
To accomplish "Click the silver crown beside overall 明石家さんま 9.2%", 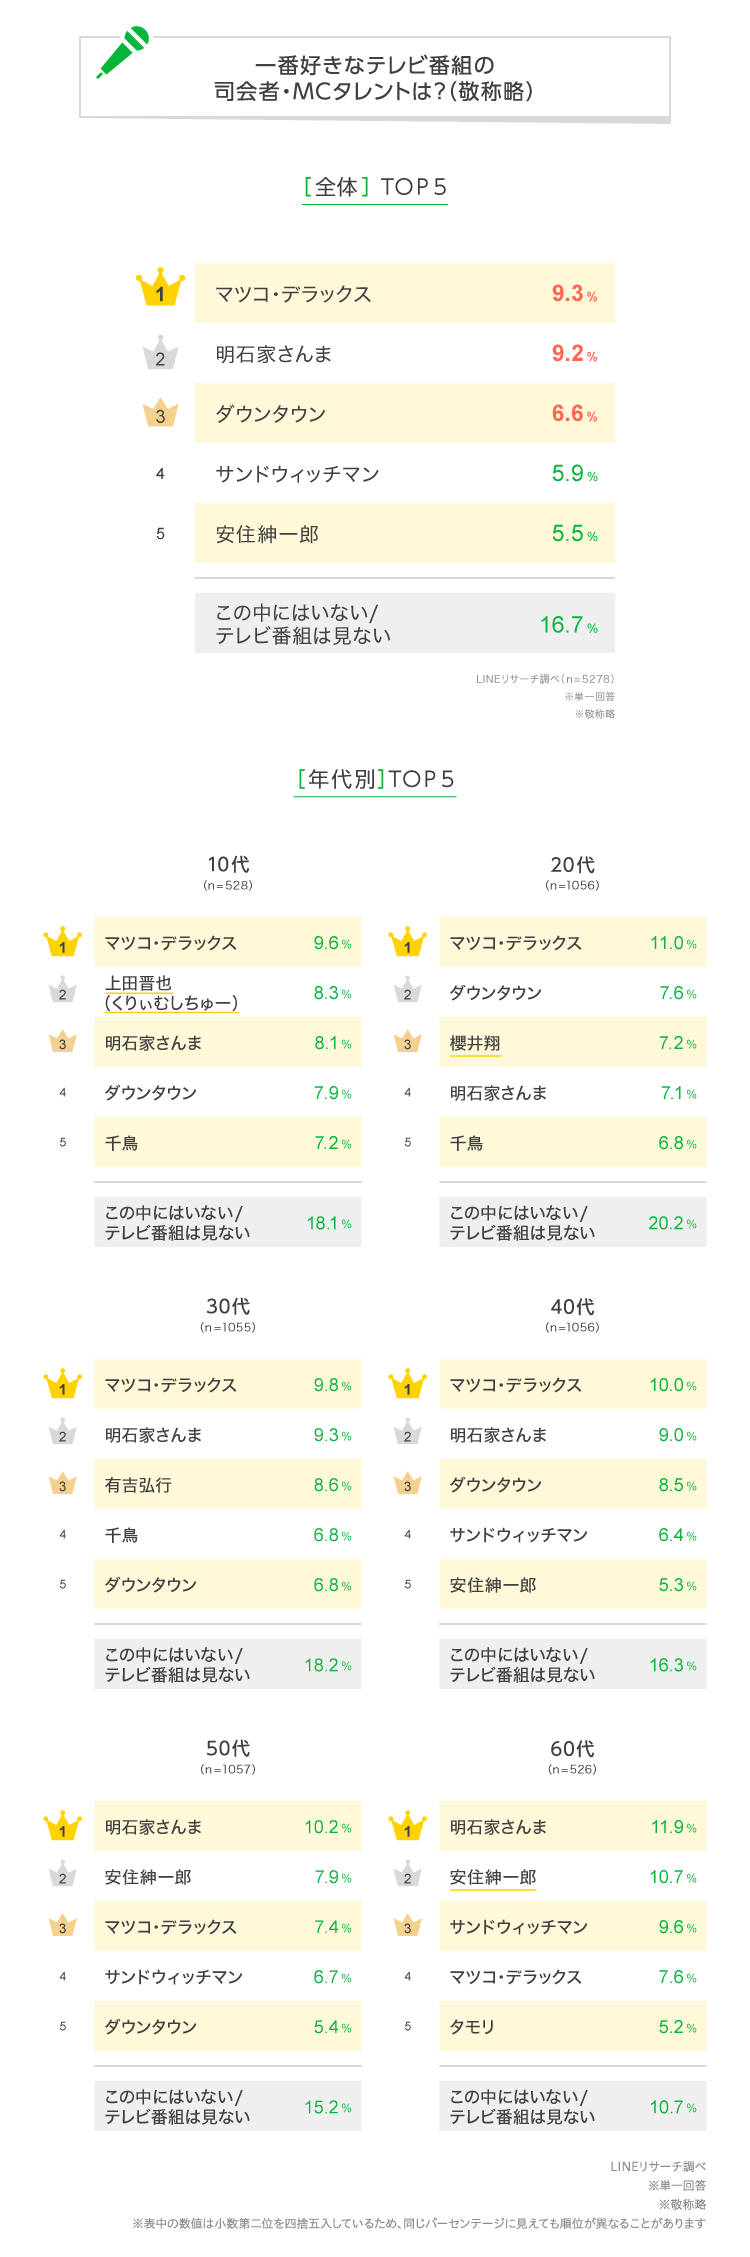I will 160,354.
